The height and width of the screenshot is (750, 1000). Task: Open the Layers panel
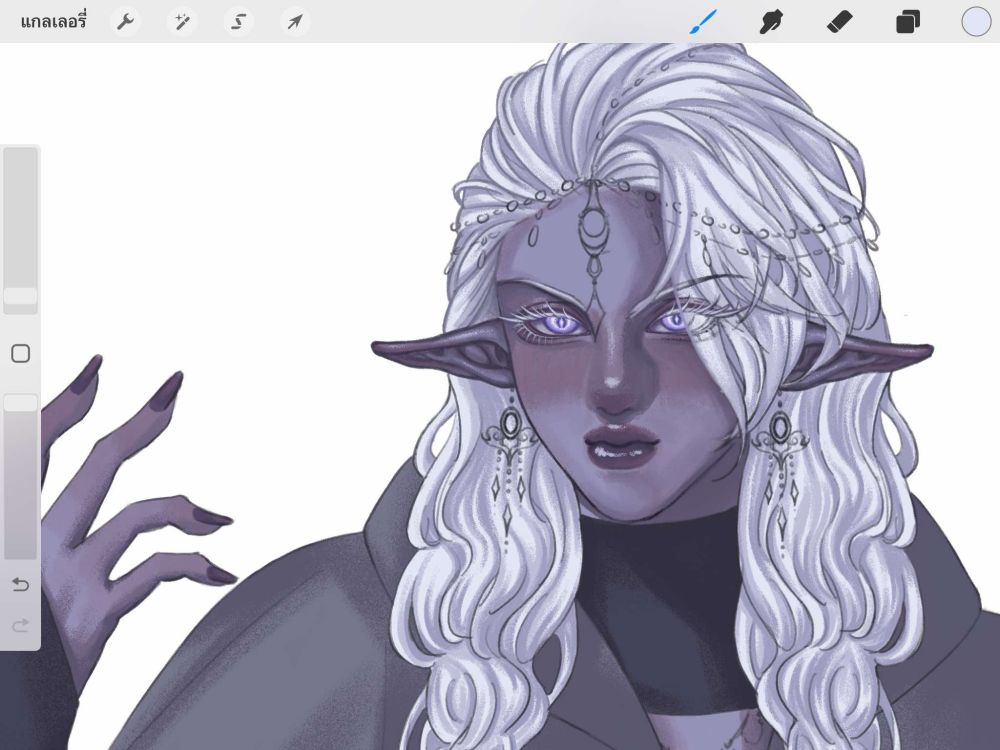click(x=908, y=22)
